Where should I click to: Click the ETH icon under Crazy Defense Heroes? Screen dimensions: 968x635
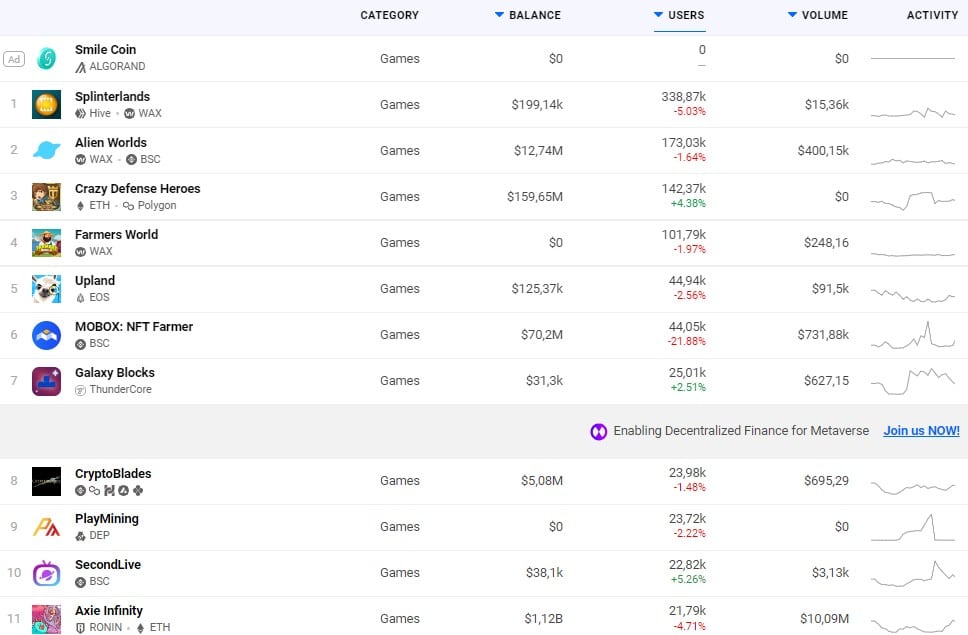[x=80, y=205]
